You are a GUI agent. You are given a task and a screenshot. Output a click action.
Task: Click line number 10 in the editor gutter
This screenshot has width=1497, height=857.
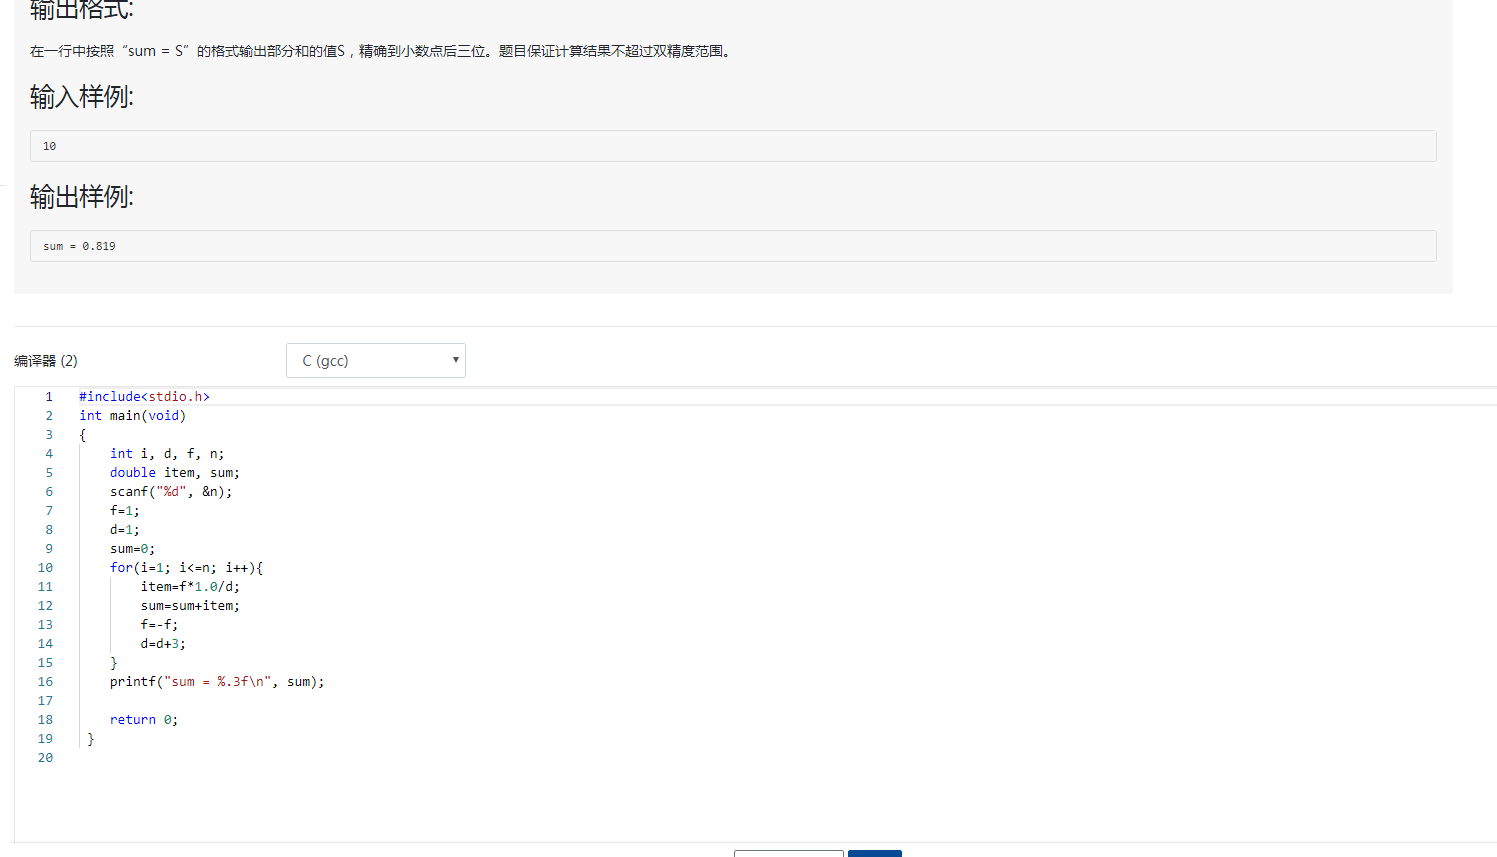[45, 568]
